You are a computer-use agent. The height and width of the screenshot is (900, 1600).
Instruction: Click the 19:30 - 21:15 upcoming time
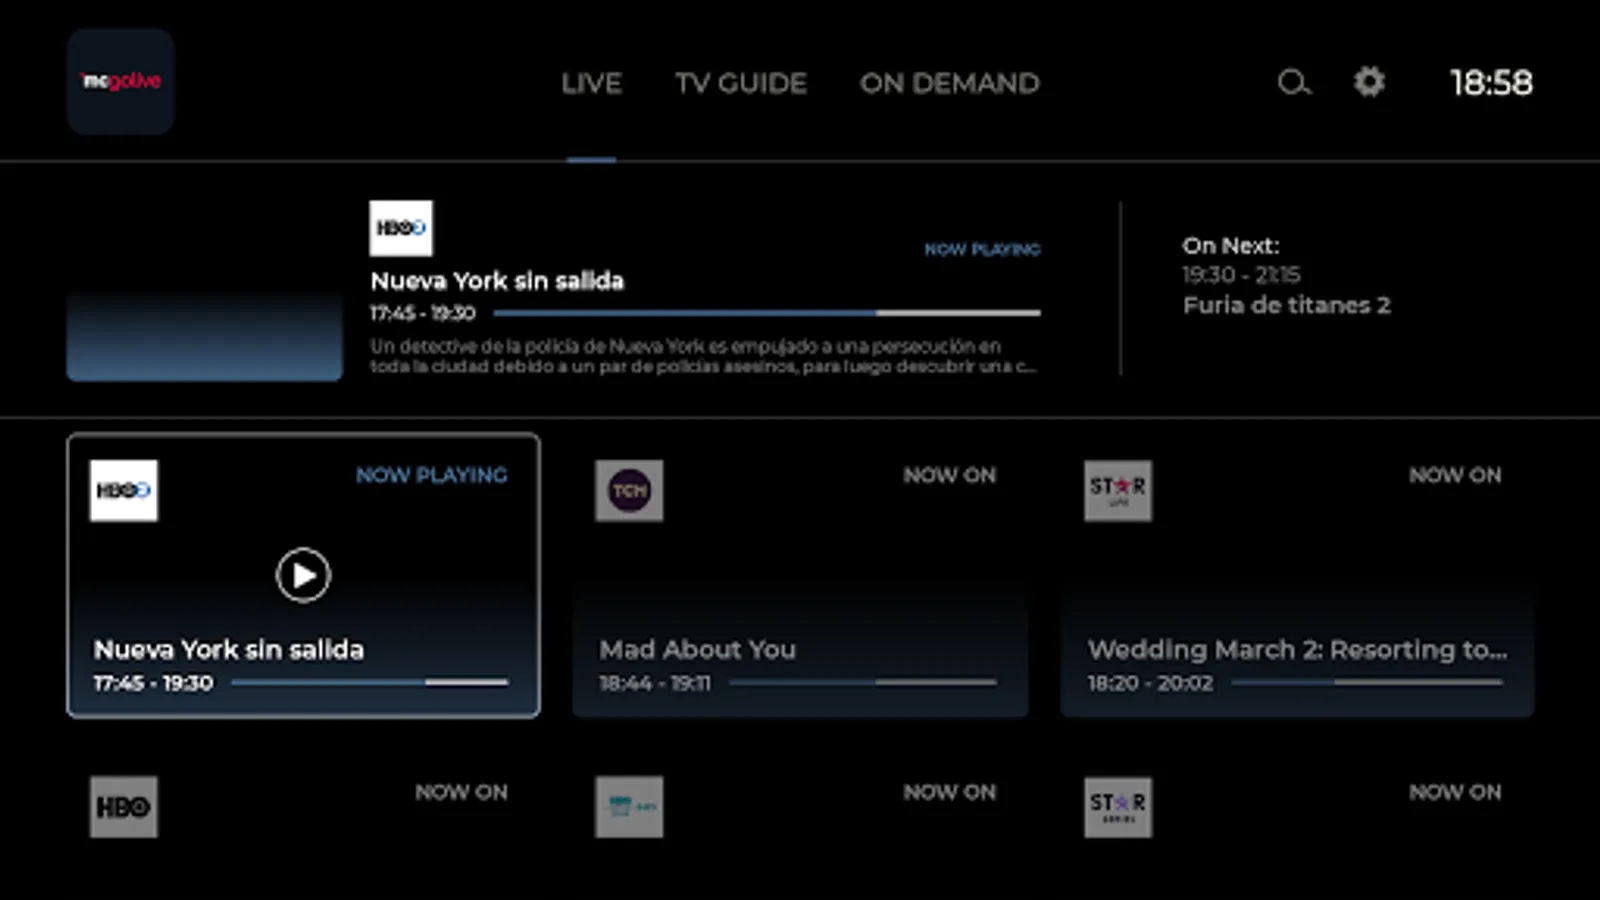coord(1242,275)
